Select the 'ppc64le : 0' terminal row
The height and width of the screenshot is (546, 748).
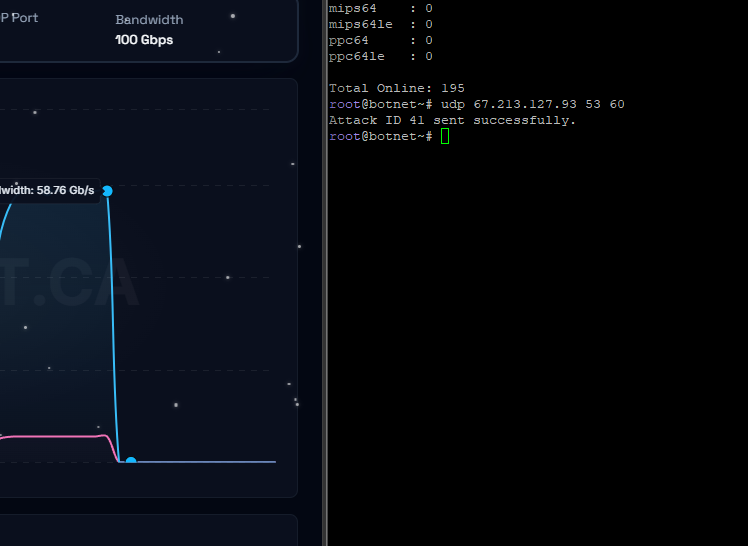click(381, 56)
